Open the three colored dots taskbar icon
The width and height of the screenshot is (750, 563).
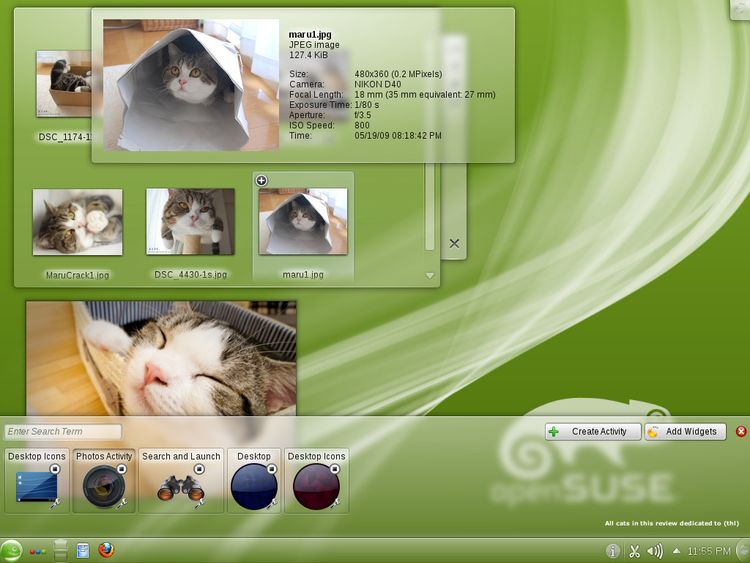[37, 550]
